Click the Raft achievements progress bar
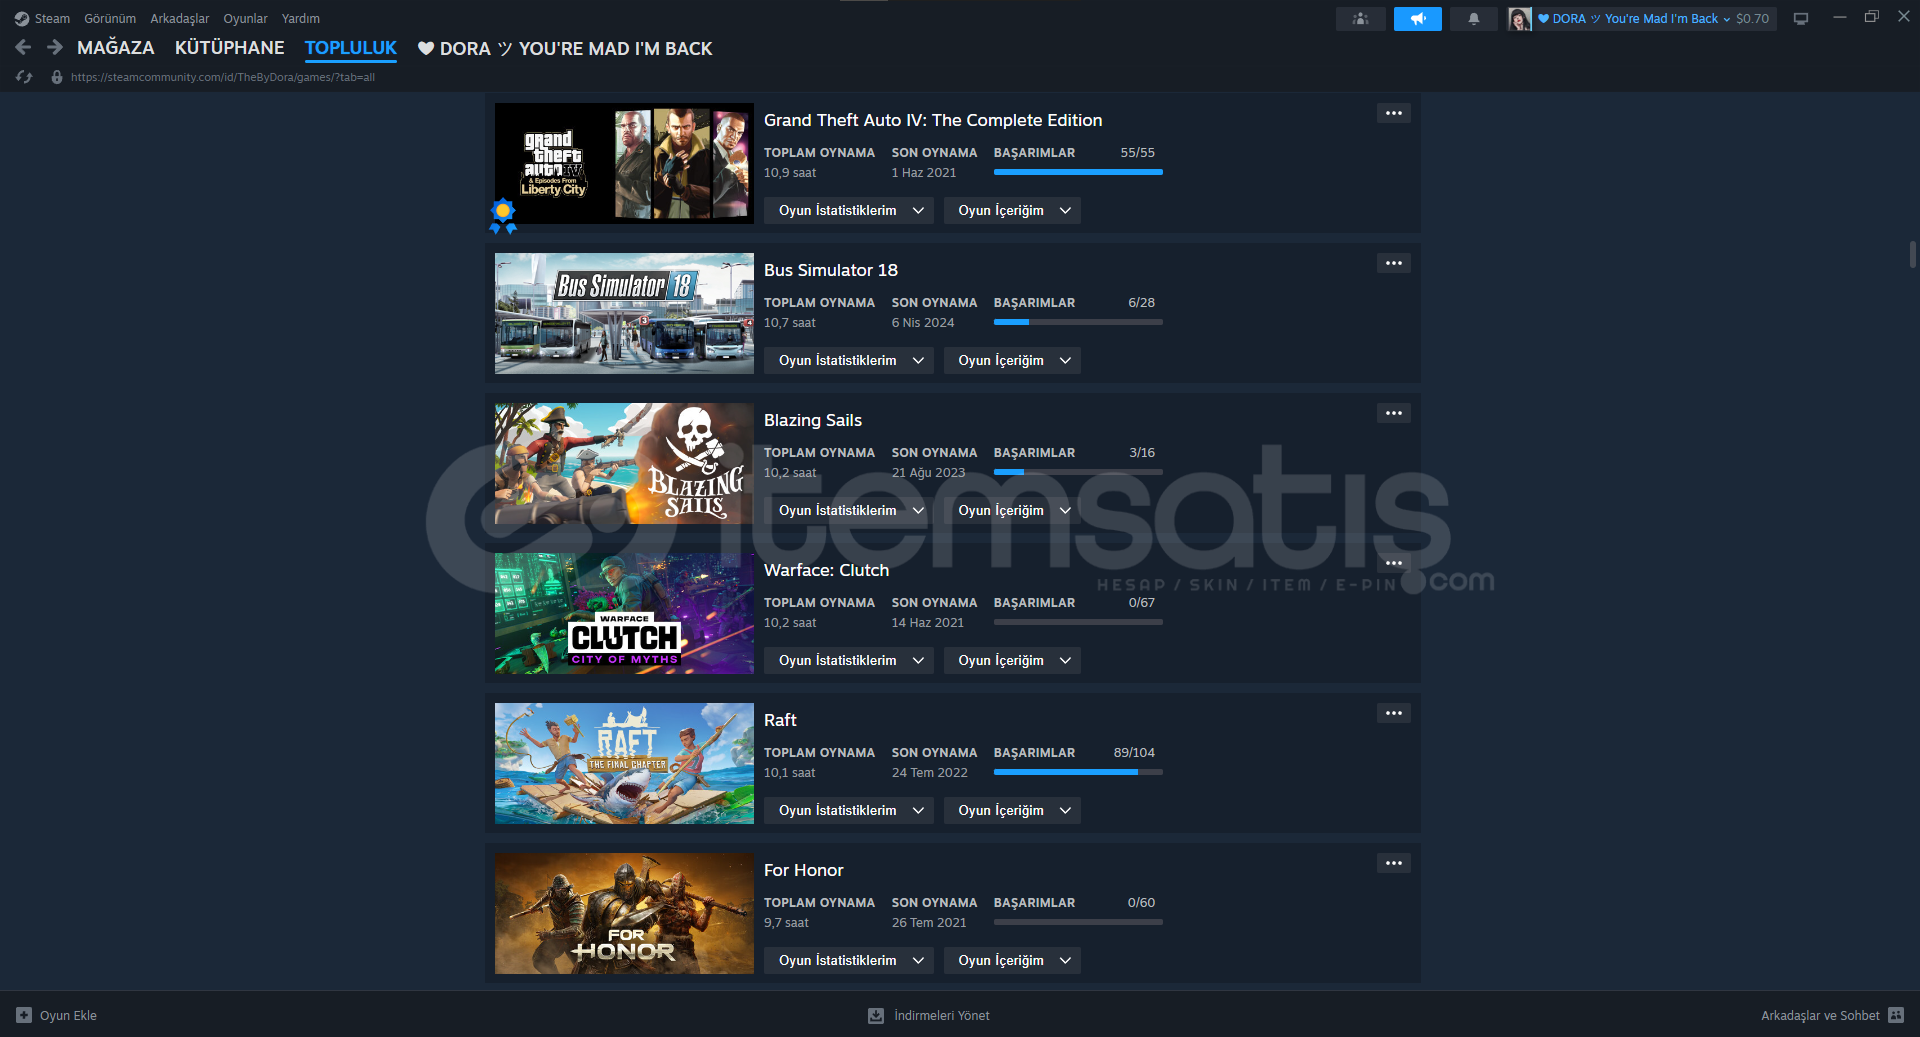The height and width of the screenshot is (1037, 1920). coord(1078,772)
